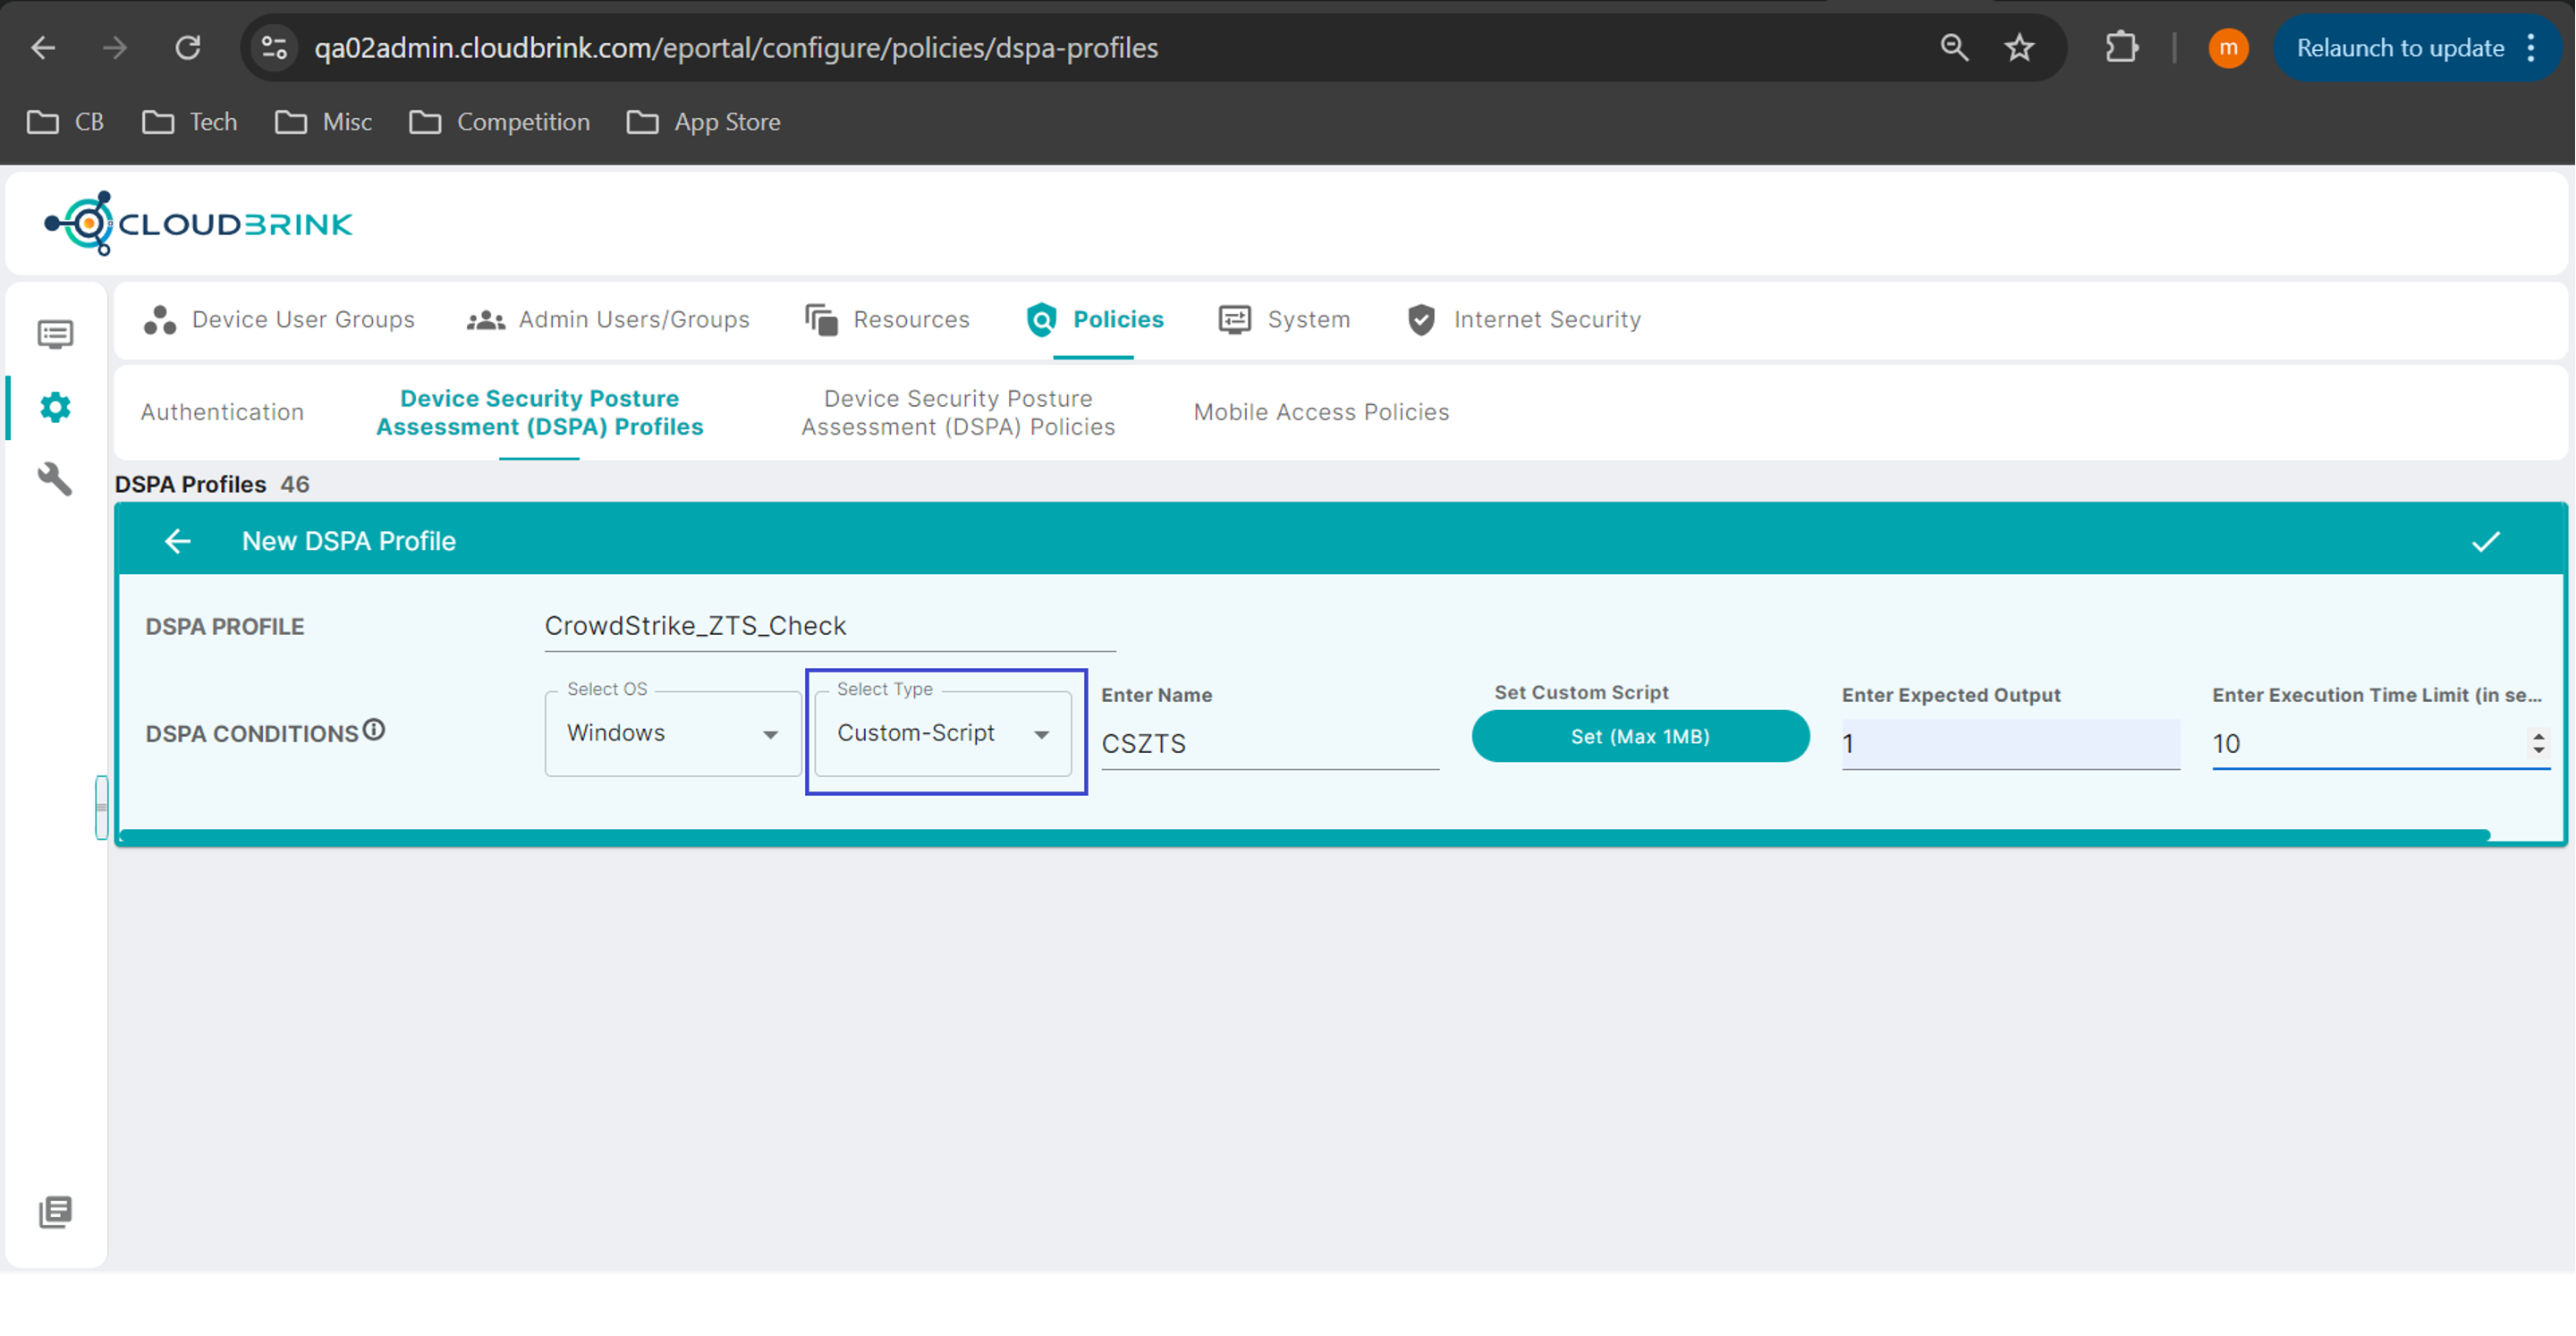Click the documents icon at sidebar bottom
Screen dimensions: 2576x1336
(x=55, y=1212)
